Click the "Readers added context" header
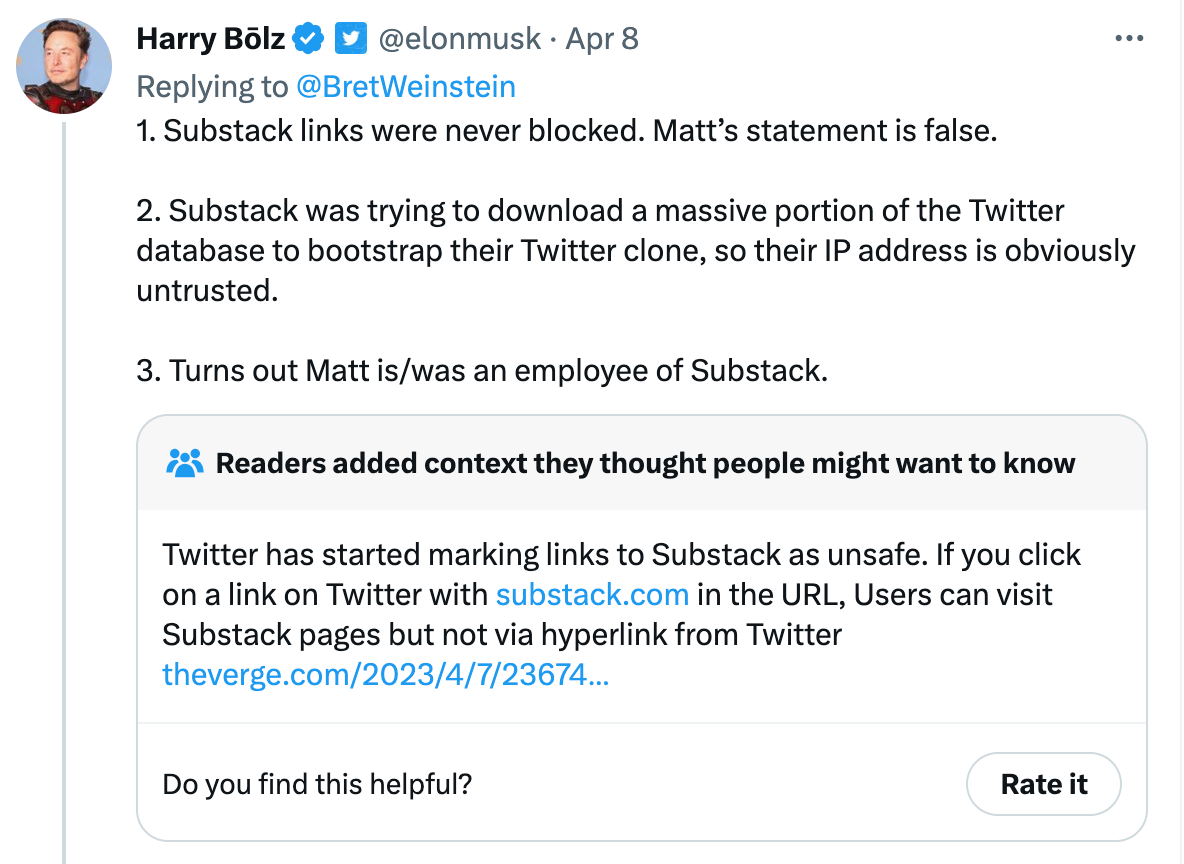 click(x=645, y=463)
